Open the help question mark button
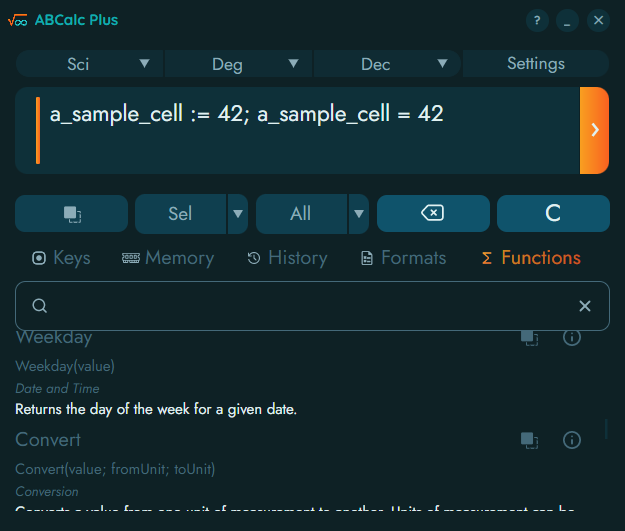 [537, 20]
